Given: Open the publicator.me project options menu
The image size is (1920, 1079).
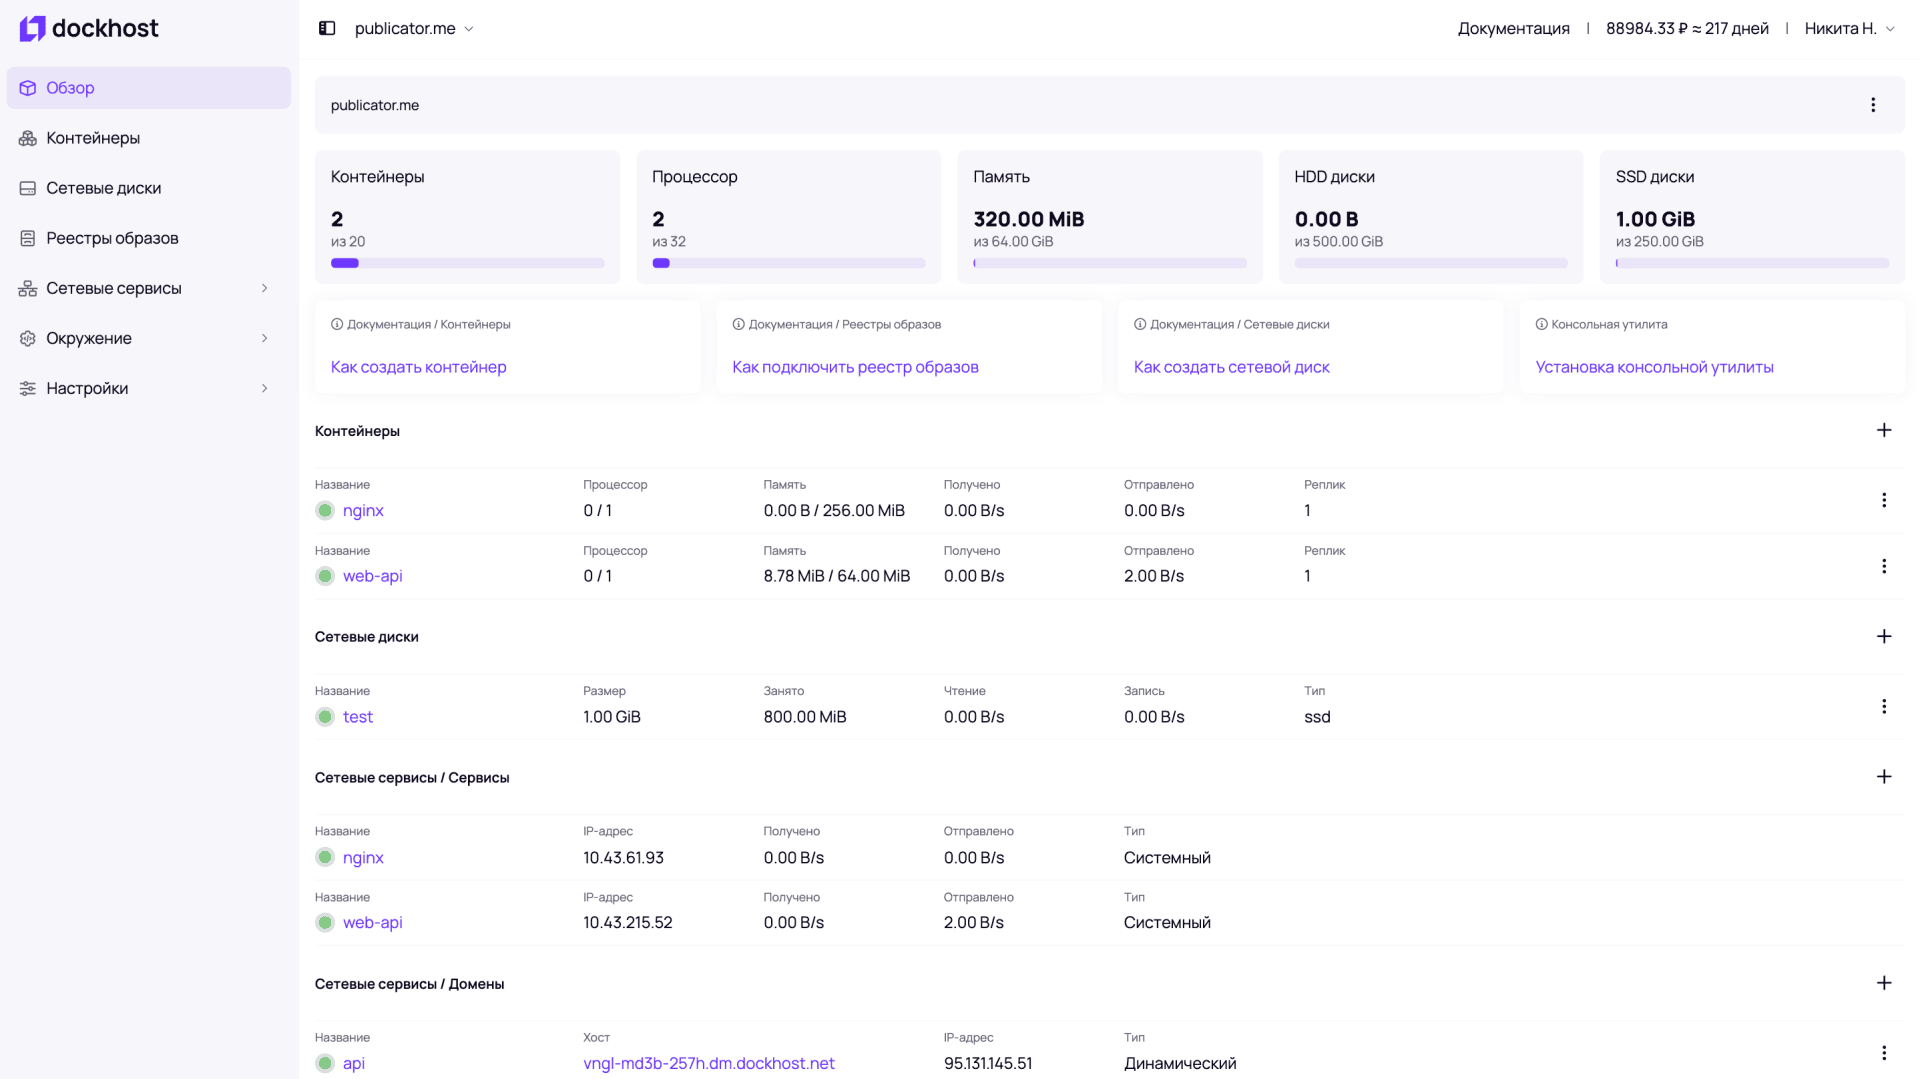Looking at the screenshot, I should [1873, 105].
